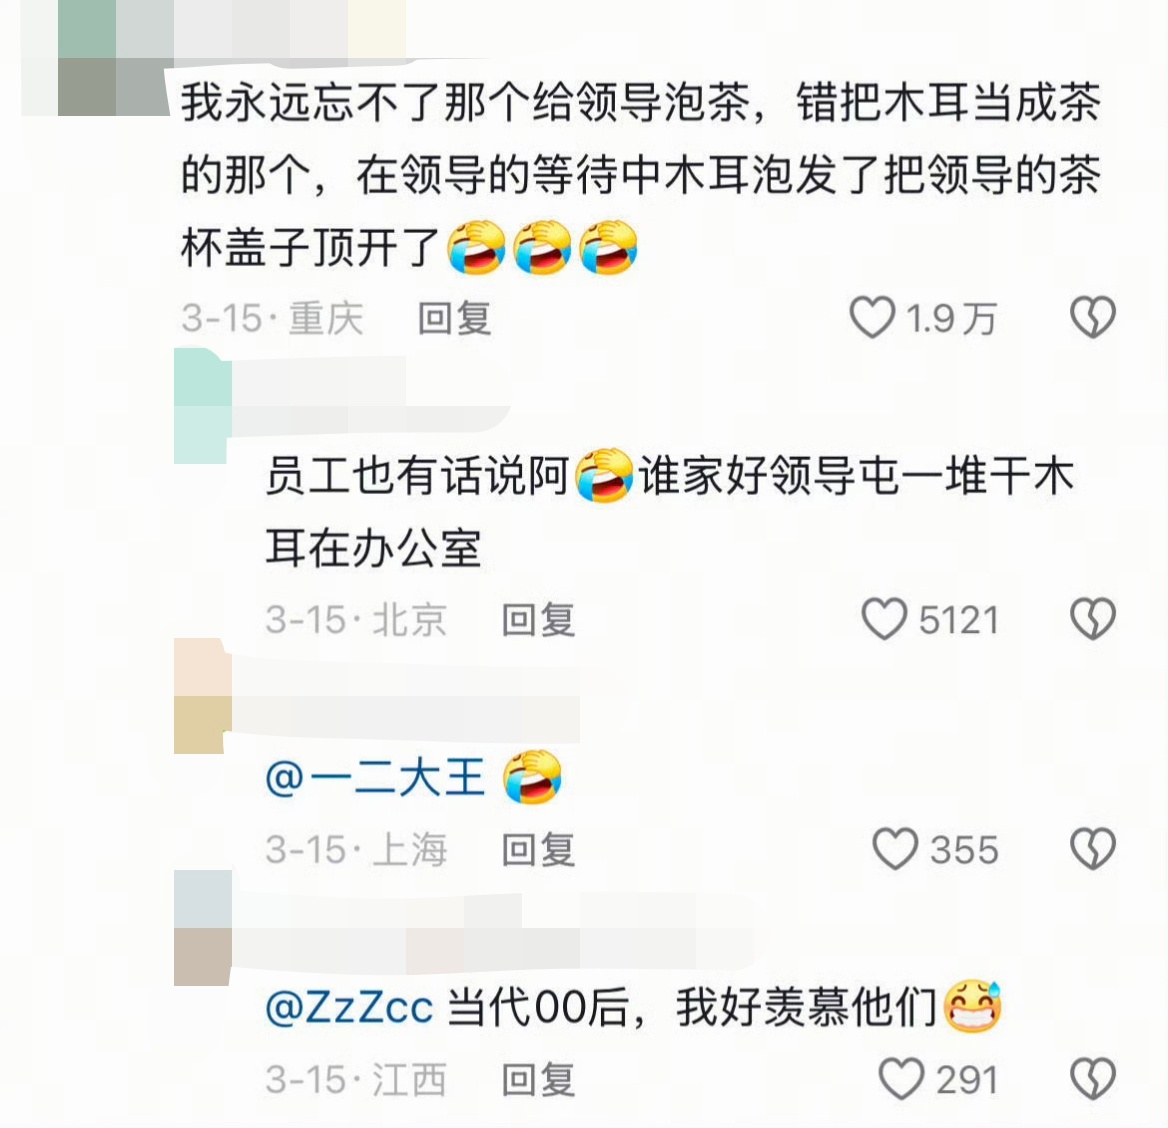1168x1128 pixels.
Task: Select the 当代00后 reply text
Action: [x=692, y=1007]
